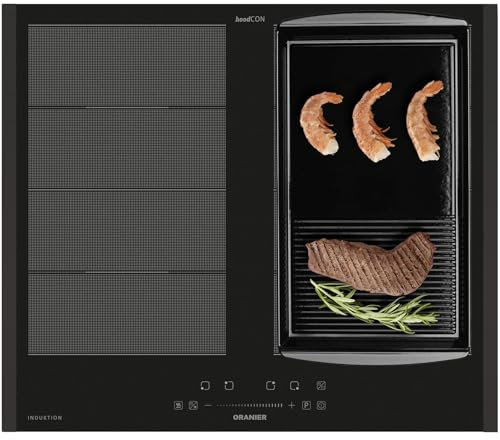Viewport: 500px width, 440px height.
Task: Tap the middle shrimp on the griddle
Action: (x=373, y=122)
